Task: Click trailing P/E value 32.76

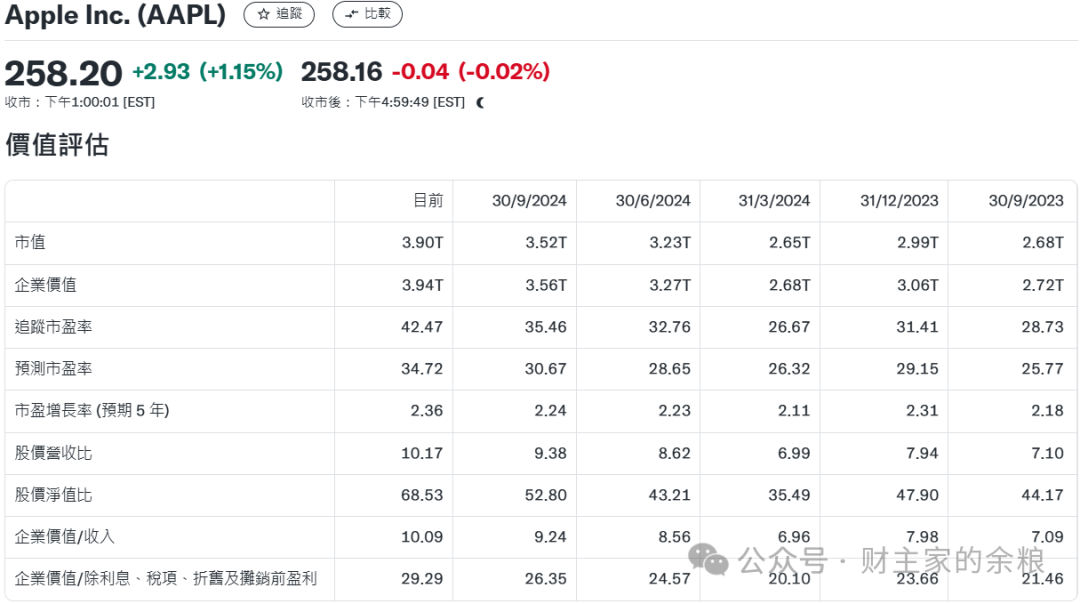Action: click(x=669, y=326)
